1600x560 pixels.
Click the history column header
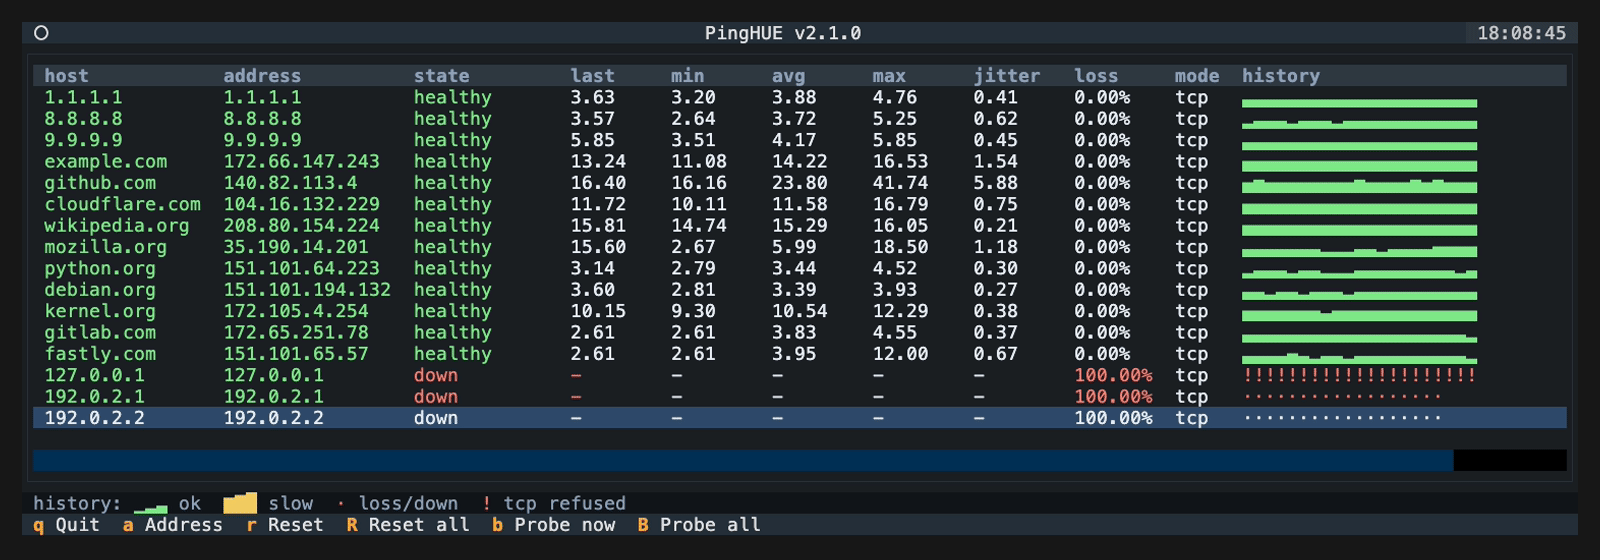[x=1281, y=76]
